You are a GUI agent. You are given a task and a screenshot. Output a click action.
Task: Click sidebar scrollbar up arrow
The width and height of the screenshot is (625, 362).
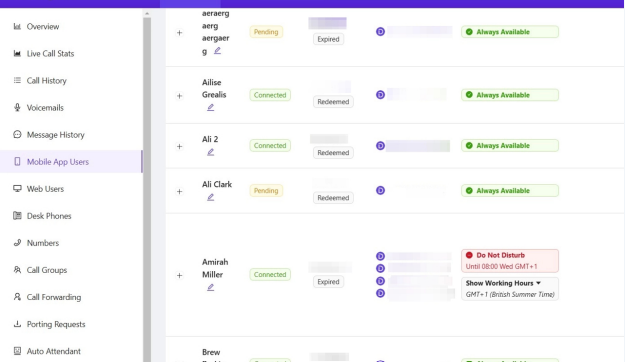[x=147, y=13]
